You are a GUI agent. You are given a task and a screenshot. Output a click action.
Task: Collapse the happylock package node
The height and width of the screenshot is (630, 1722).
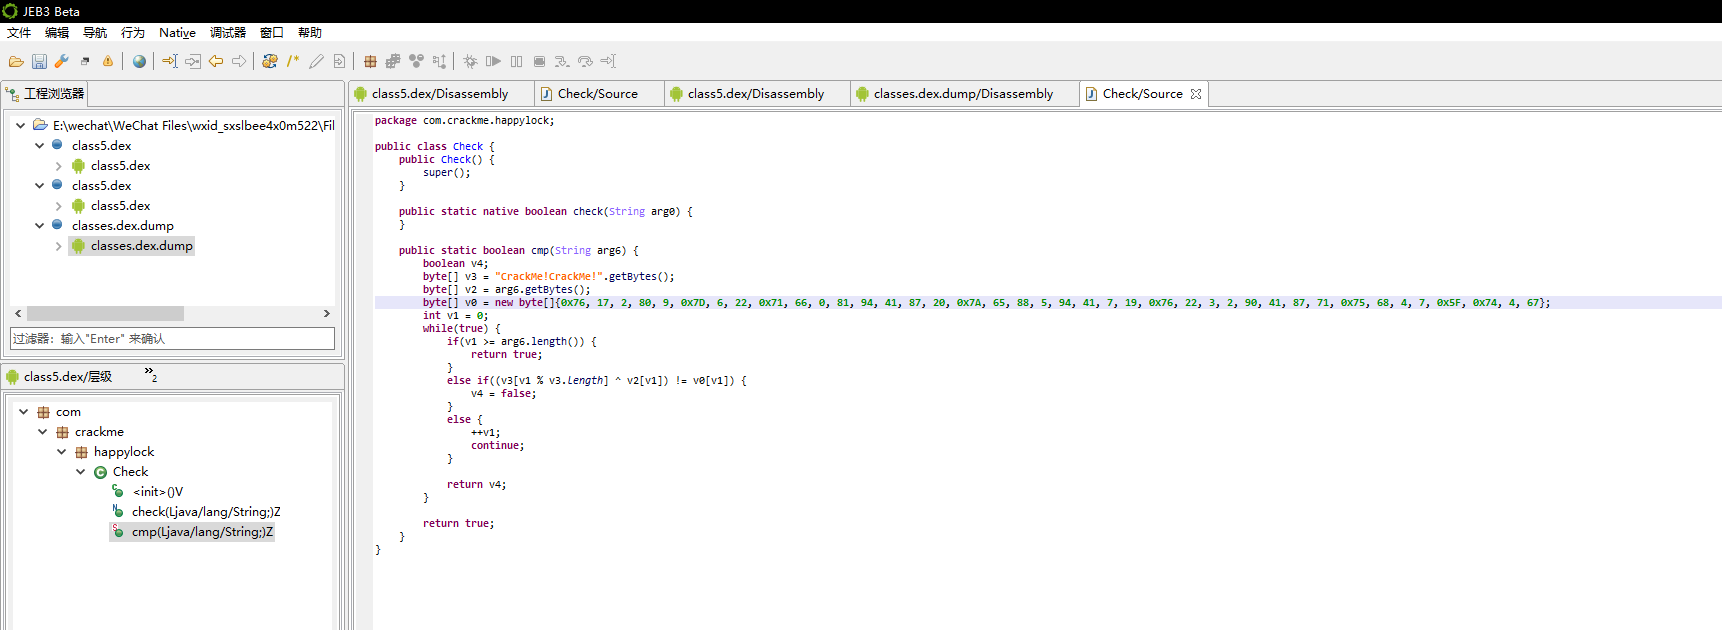(61, 452)
